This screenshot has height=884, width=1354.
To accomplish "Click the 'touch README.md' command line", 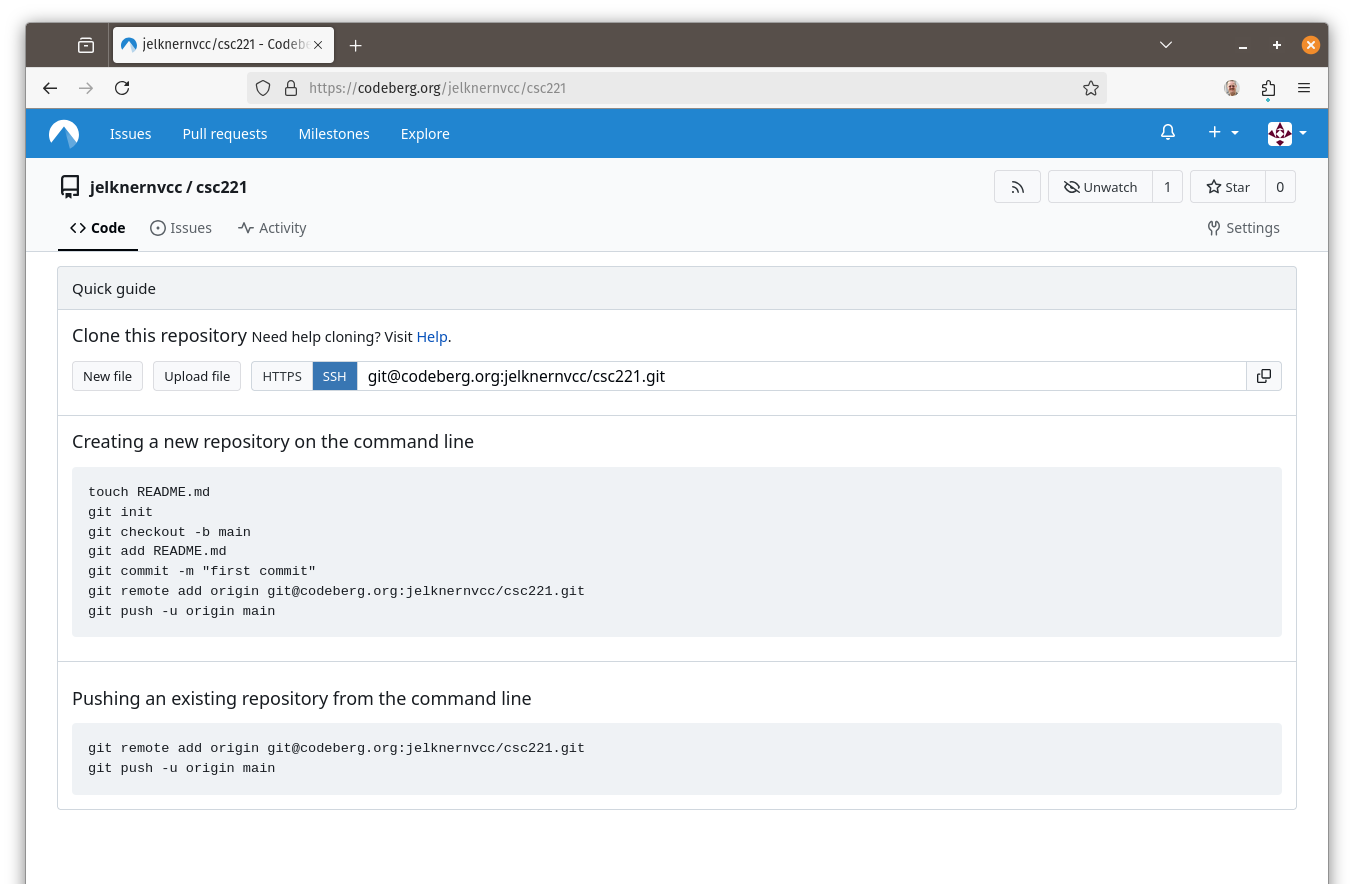I will 149,492.
